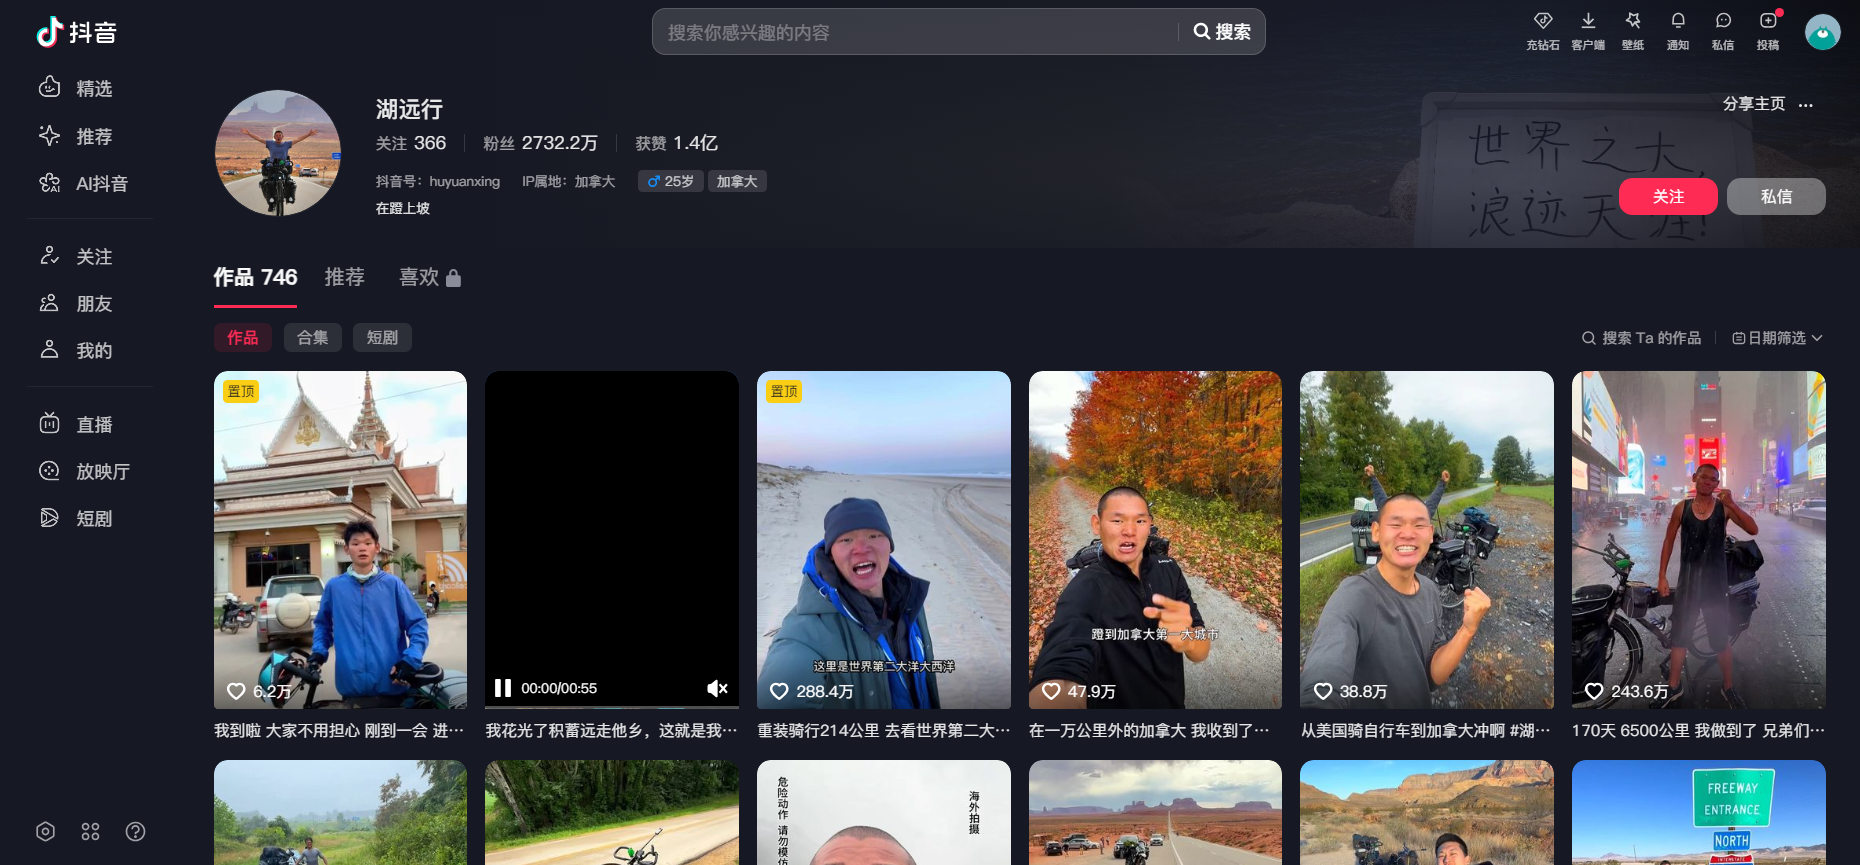
Task: Open the roadside video with 38.8万 likes
Action: [1427, 540]
